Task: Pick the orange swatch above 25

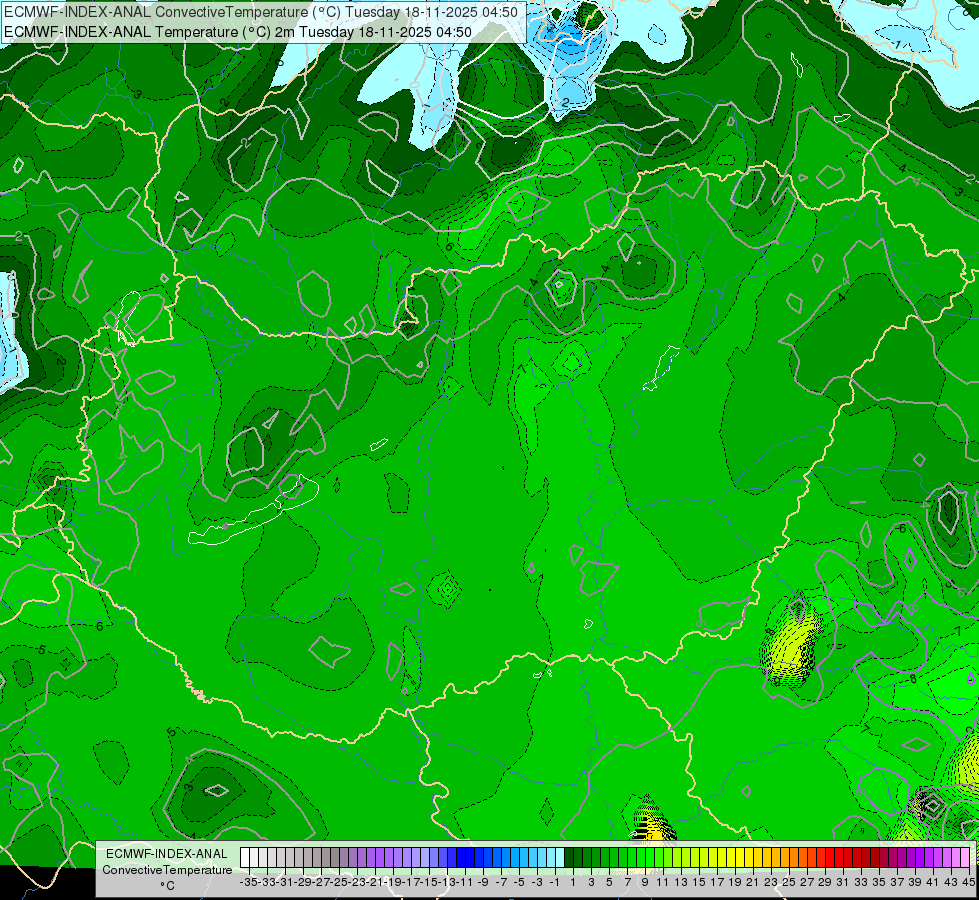Action: pos(785,858)
